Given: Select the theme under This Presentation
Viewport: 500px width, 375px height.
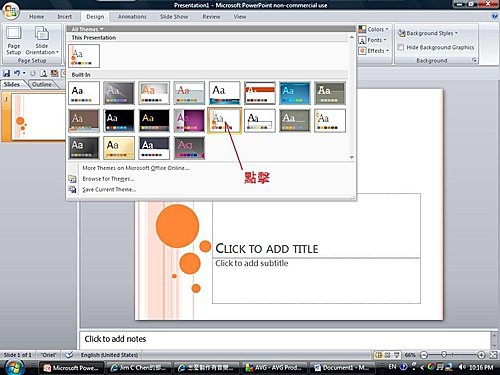Looking at the screenshot, I should pos(84,56).
